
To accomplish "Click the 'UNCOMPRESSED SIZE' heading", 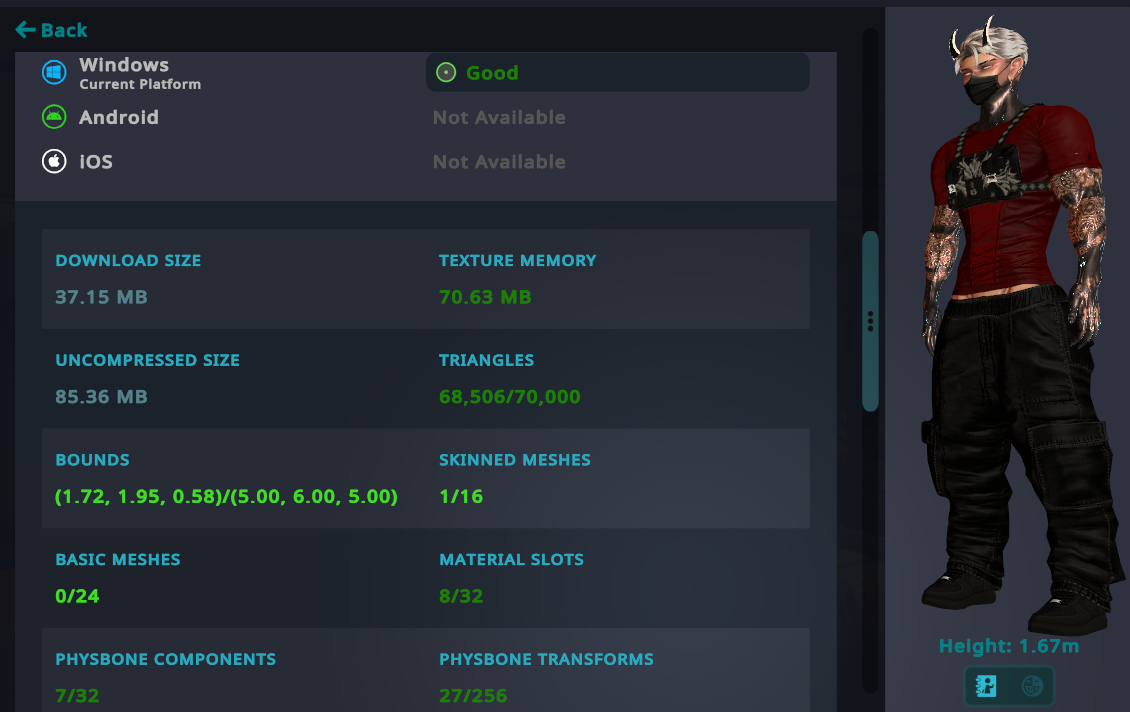I will (148, 360).
